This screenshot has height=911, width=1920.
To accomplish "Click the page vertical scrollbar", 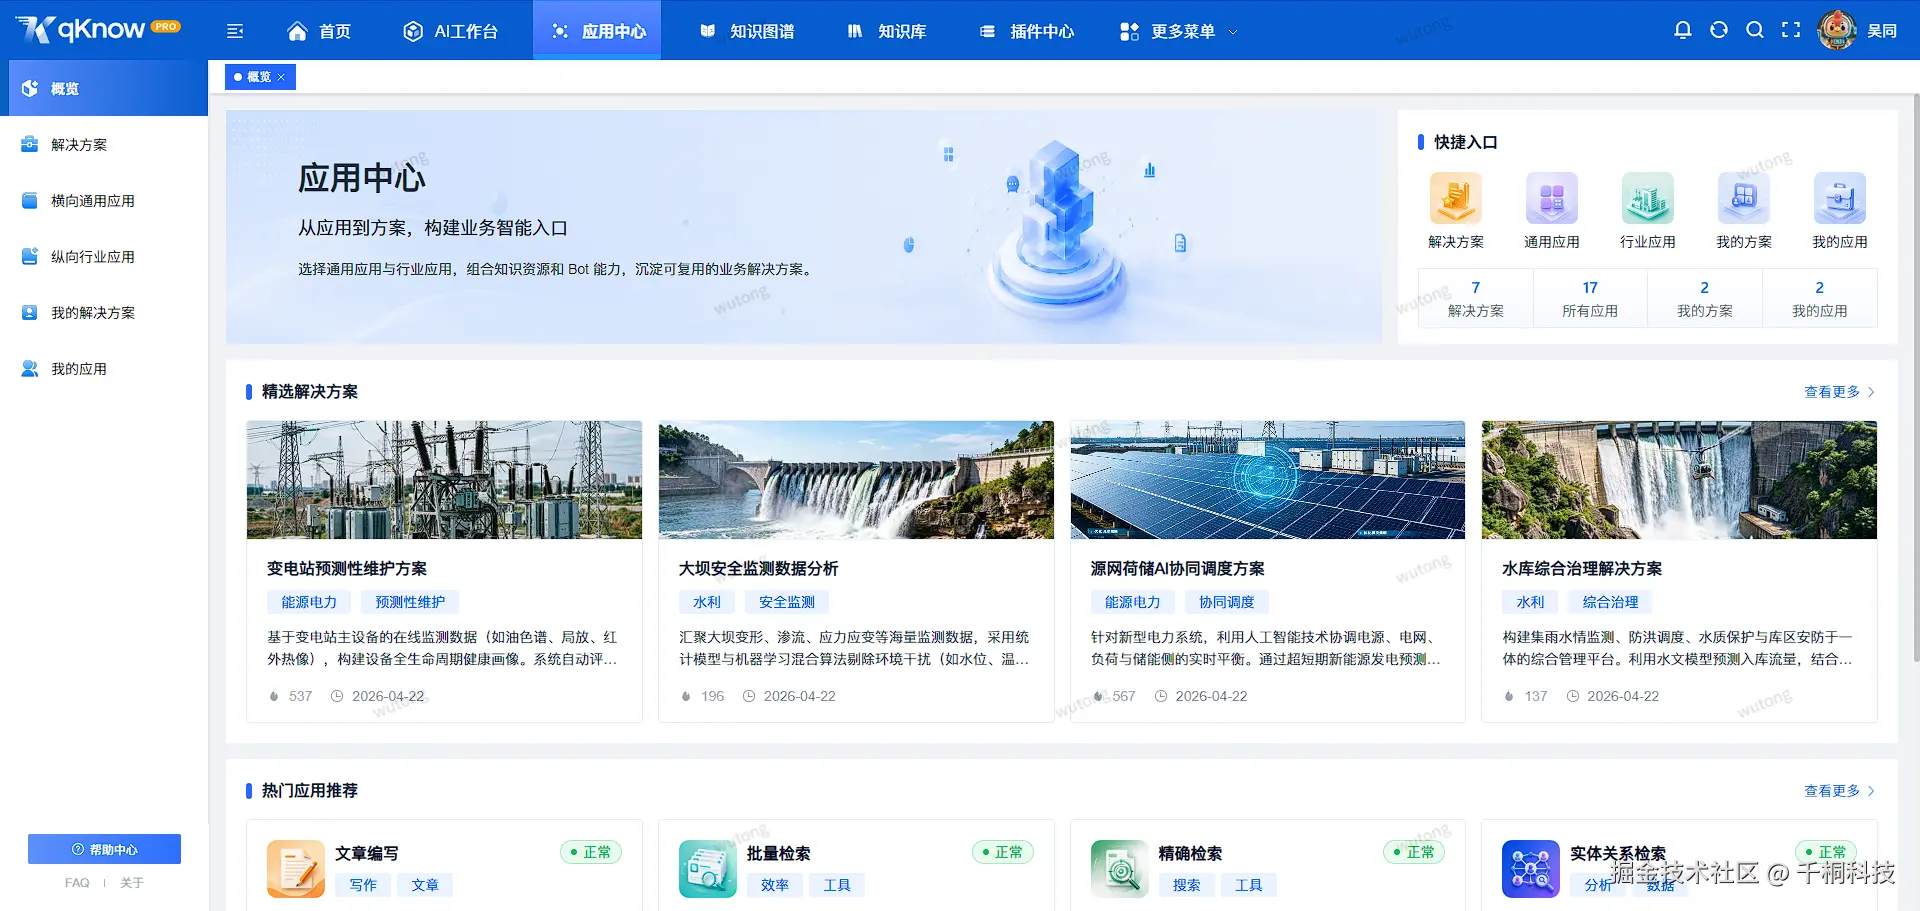I will [1915, 380].
